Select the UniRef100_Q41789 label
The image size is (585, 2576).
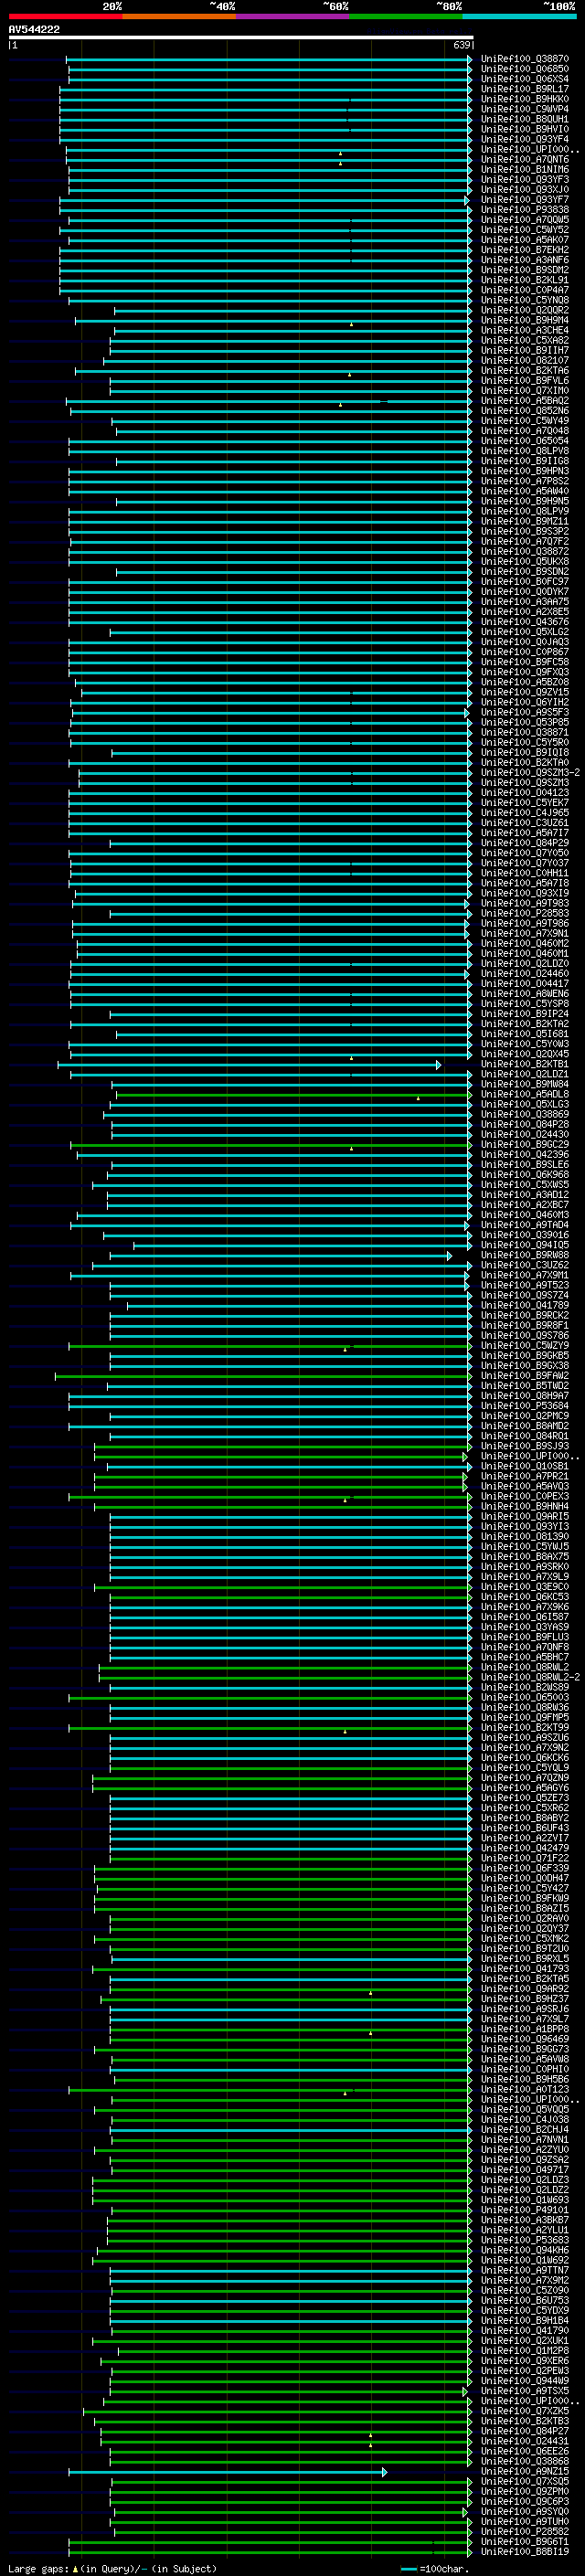click(524, 1305)
